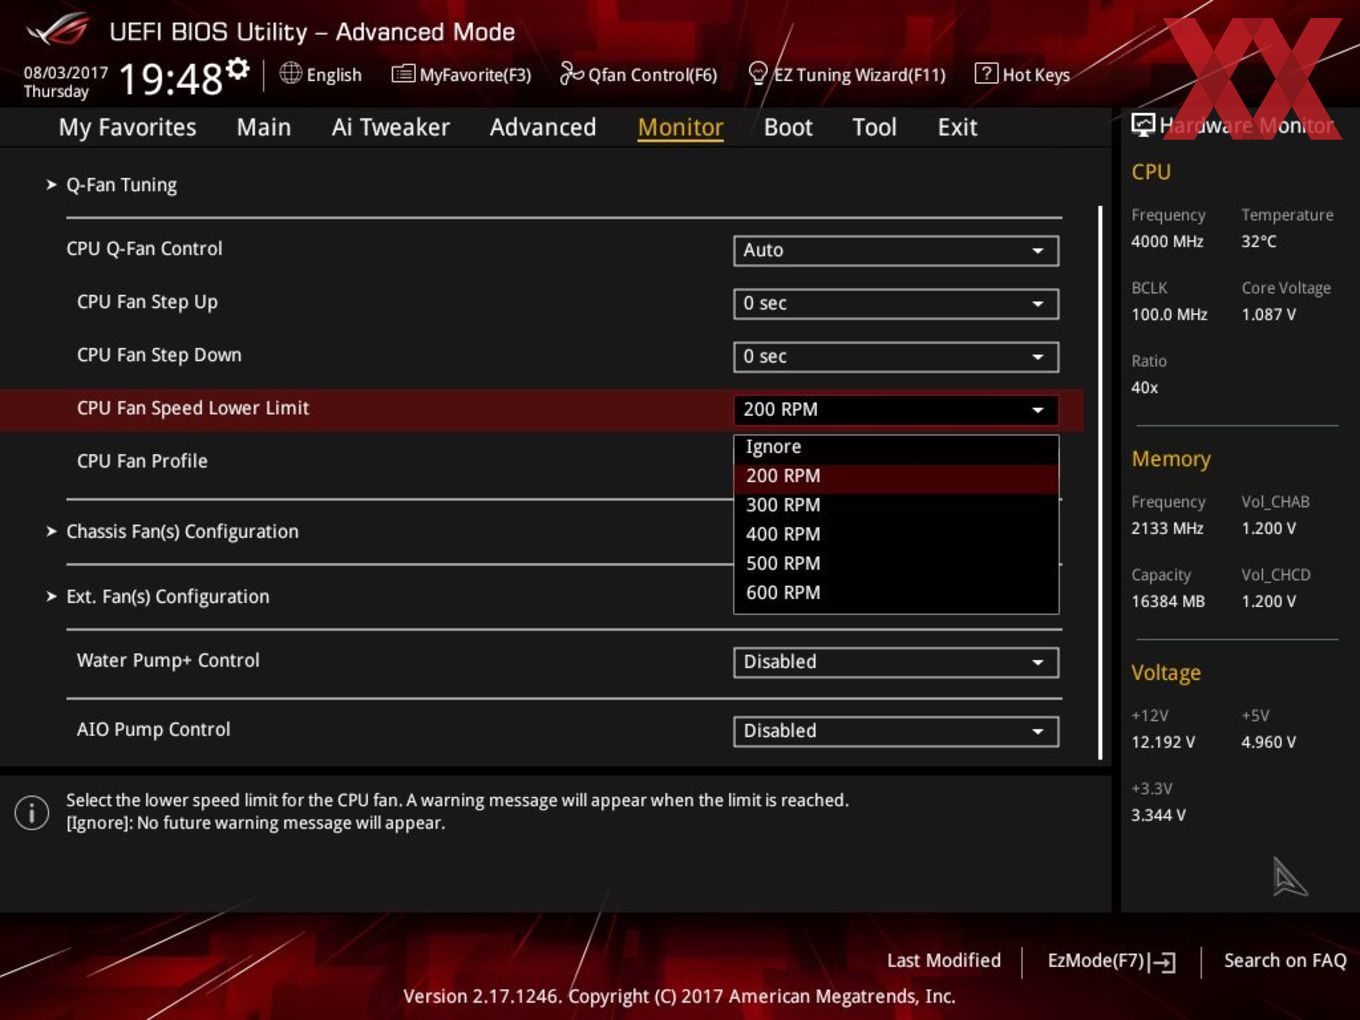The width and height of the screenshot is (1360, 1020).
Task: Click the EzMode exit arrow icon
Action: coord(1162,962)
